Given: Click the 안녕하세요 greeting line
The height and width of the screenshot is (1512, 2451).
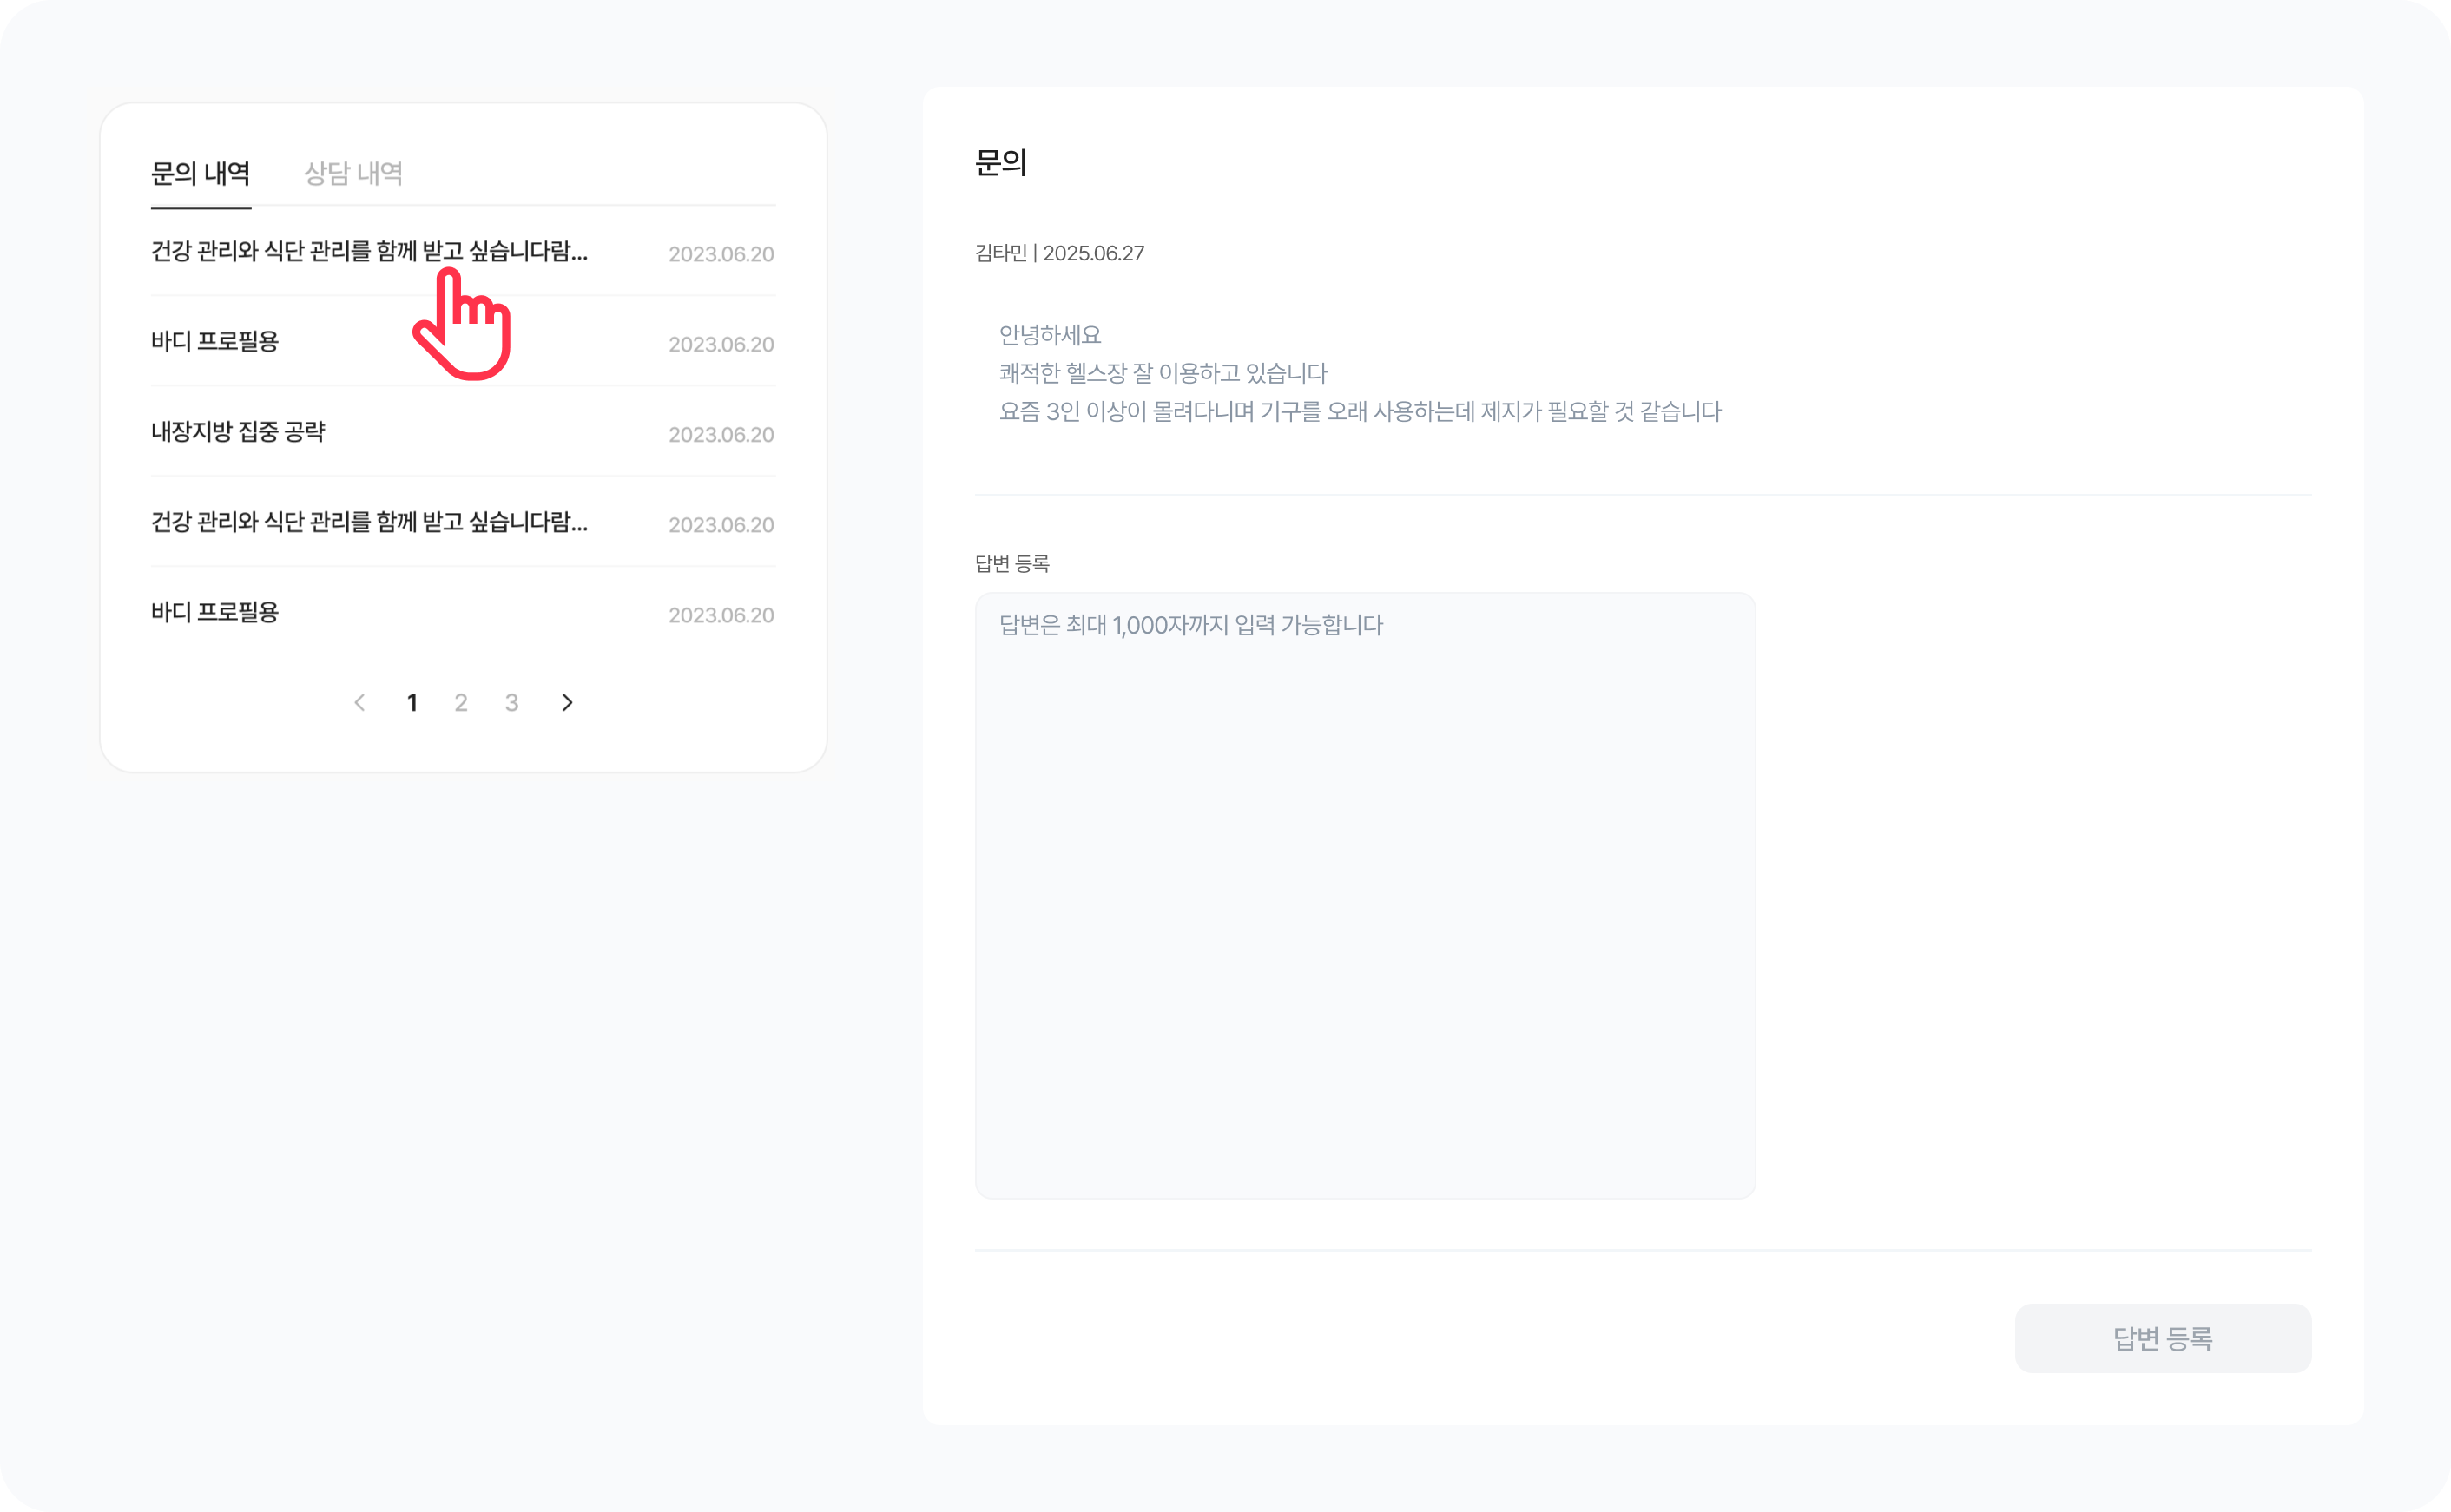Looking at the screenshot, I should pos(1050,335).
